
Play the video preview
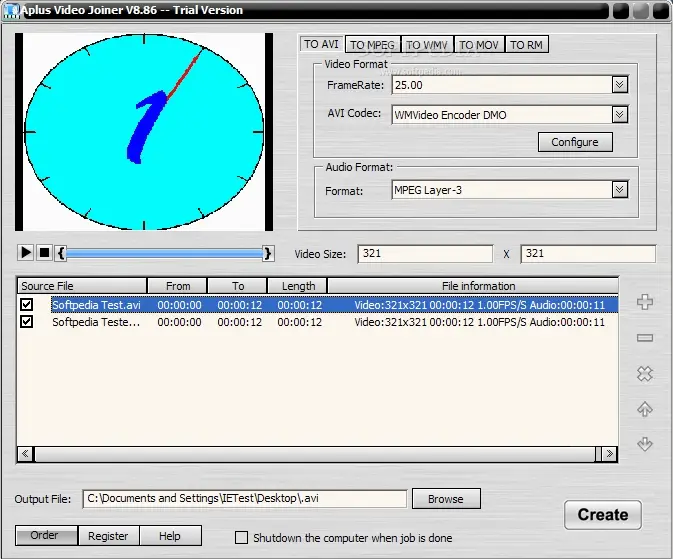pyautogui.click(x=26, y=253)
